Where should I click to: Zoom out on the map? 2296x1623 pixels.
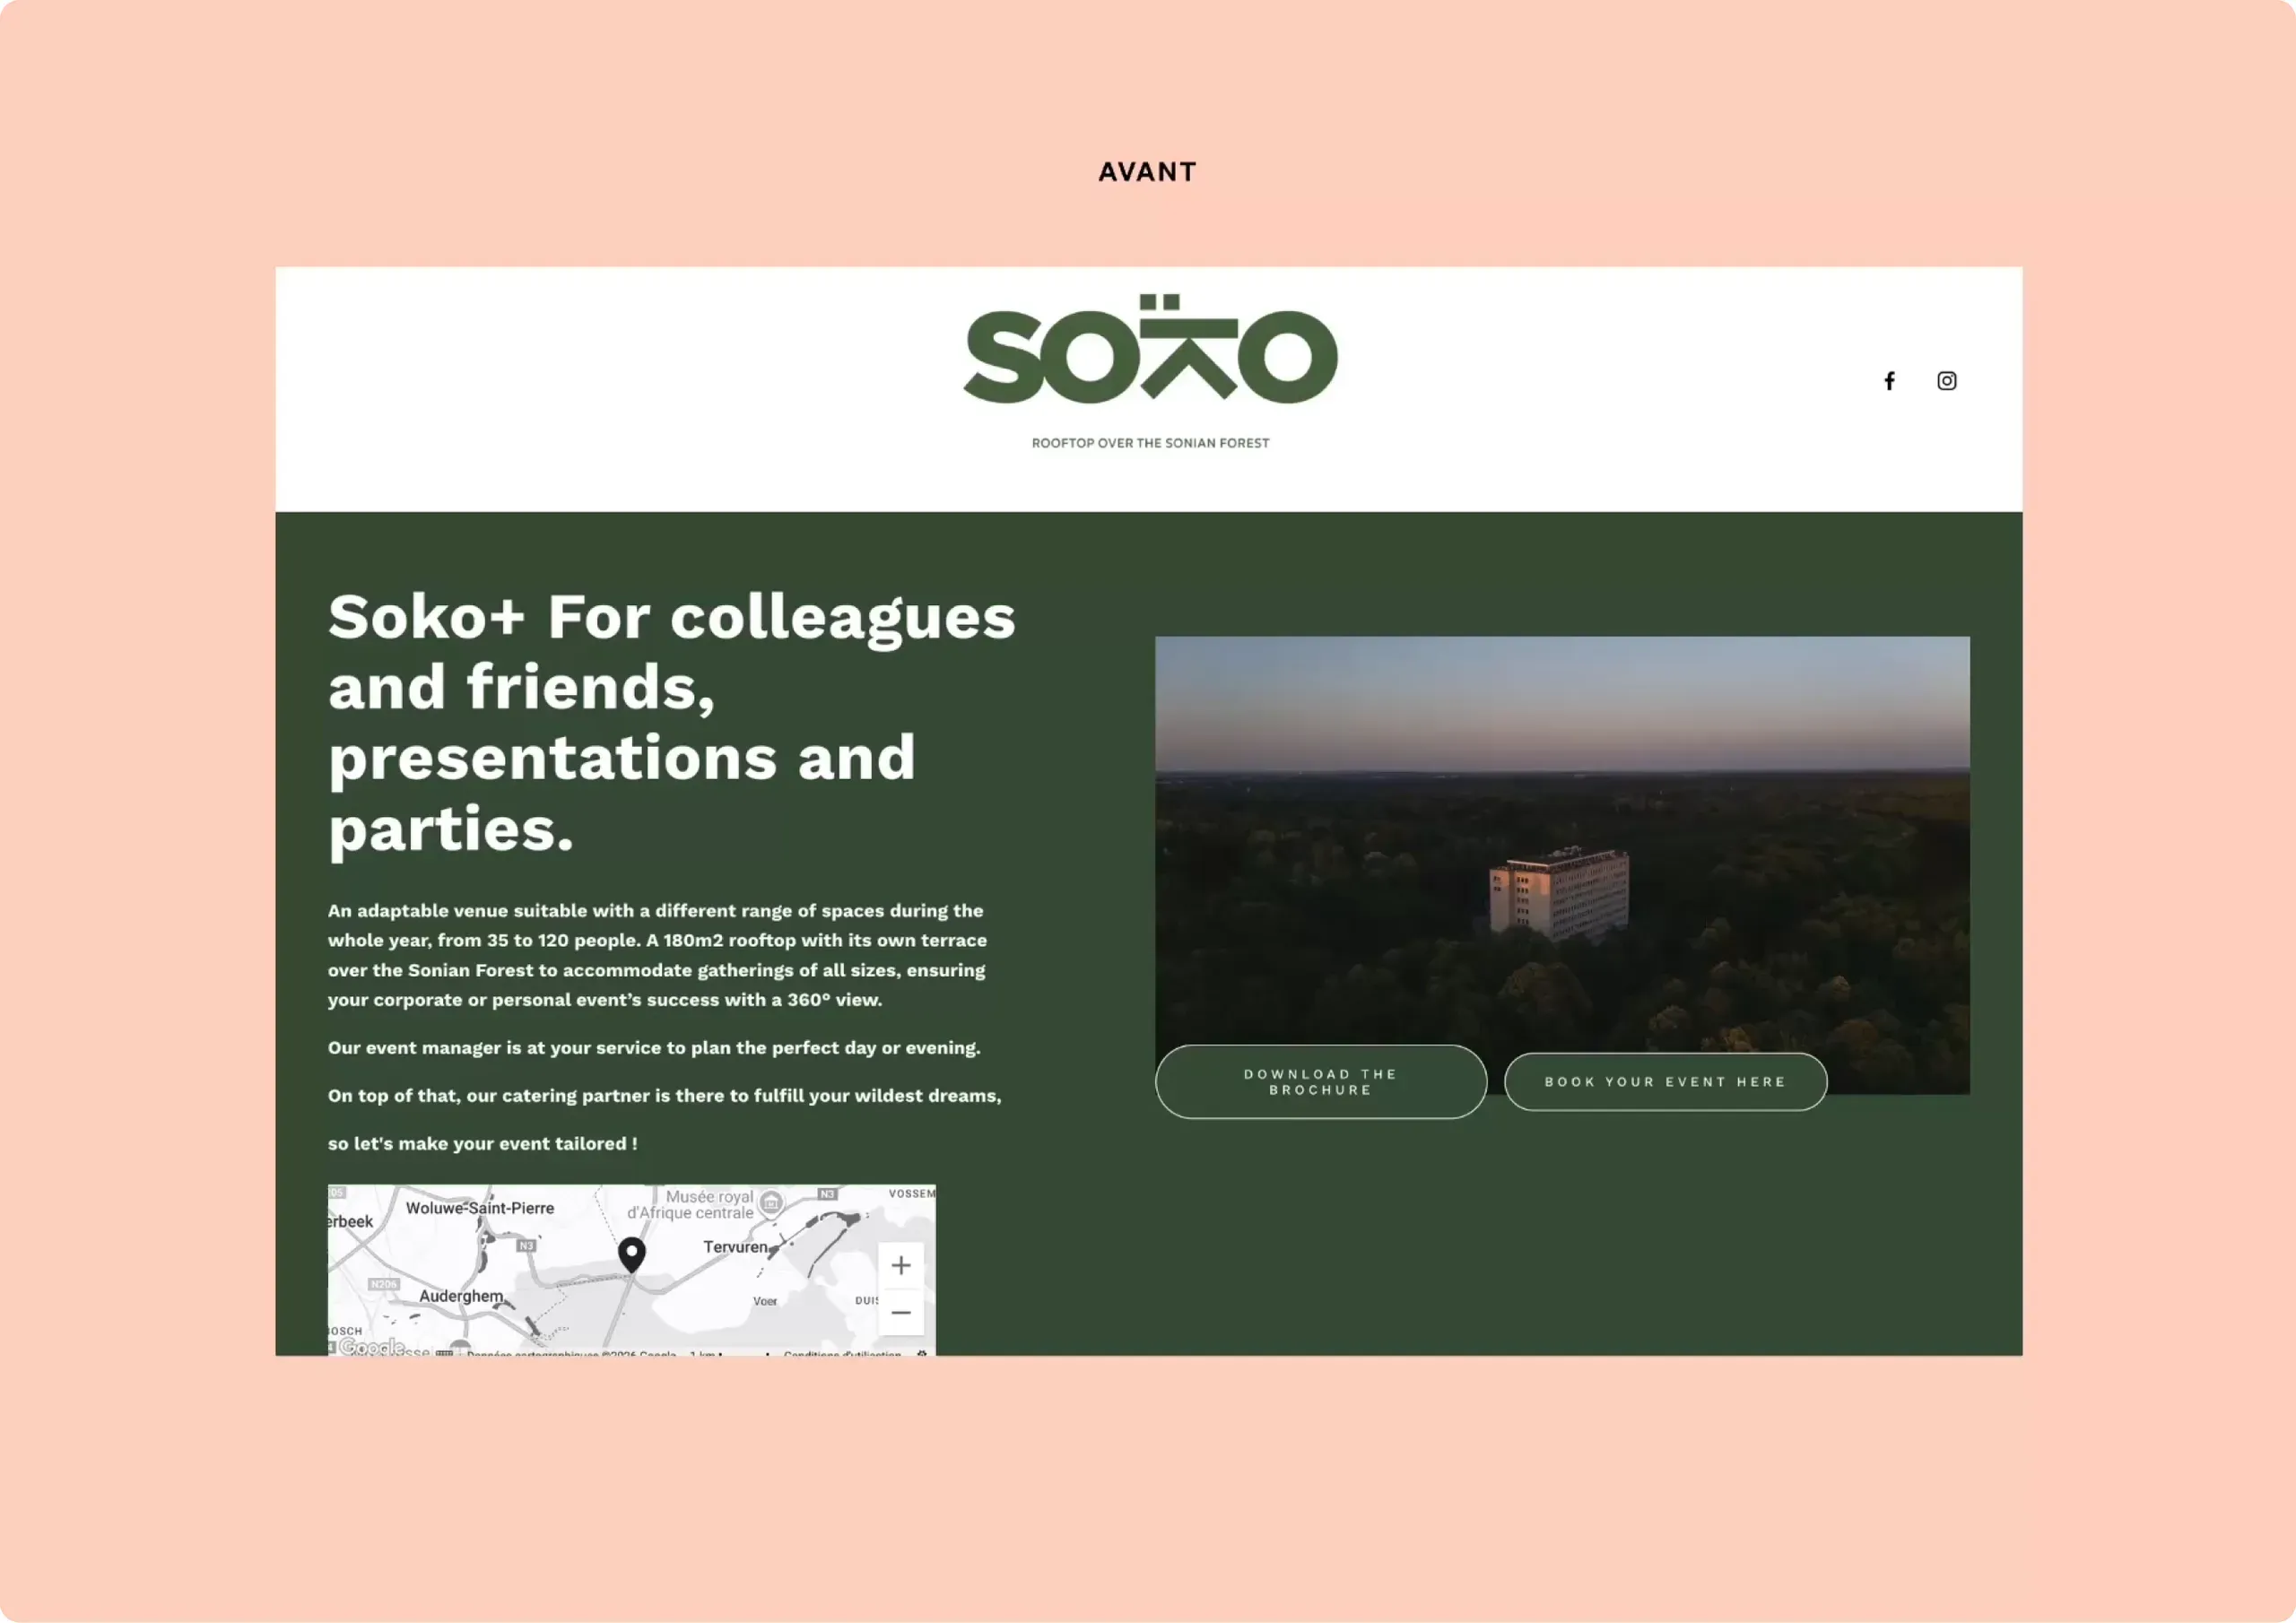click(x=900, y=1313)
